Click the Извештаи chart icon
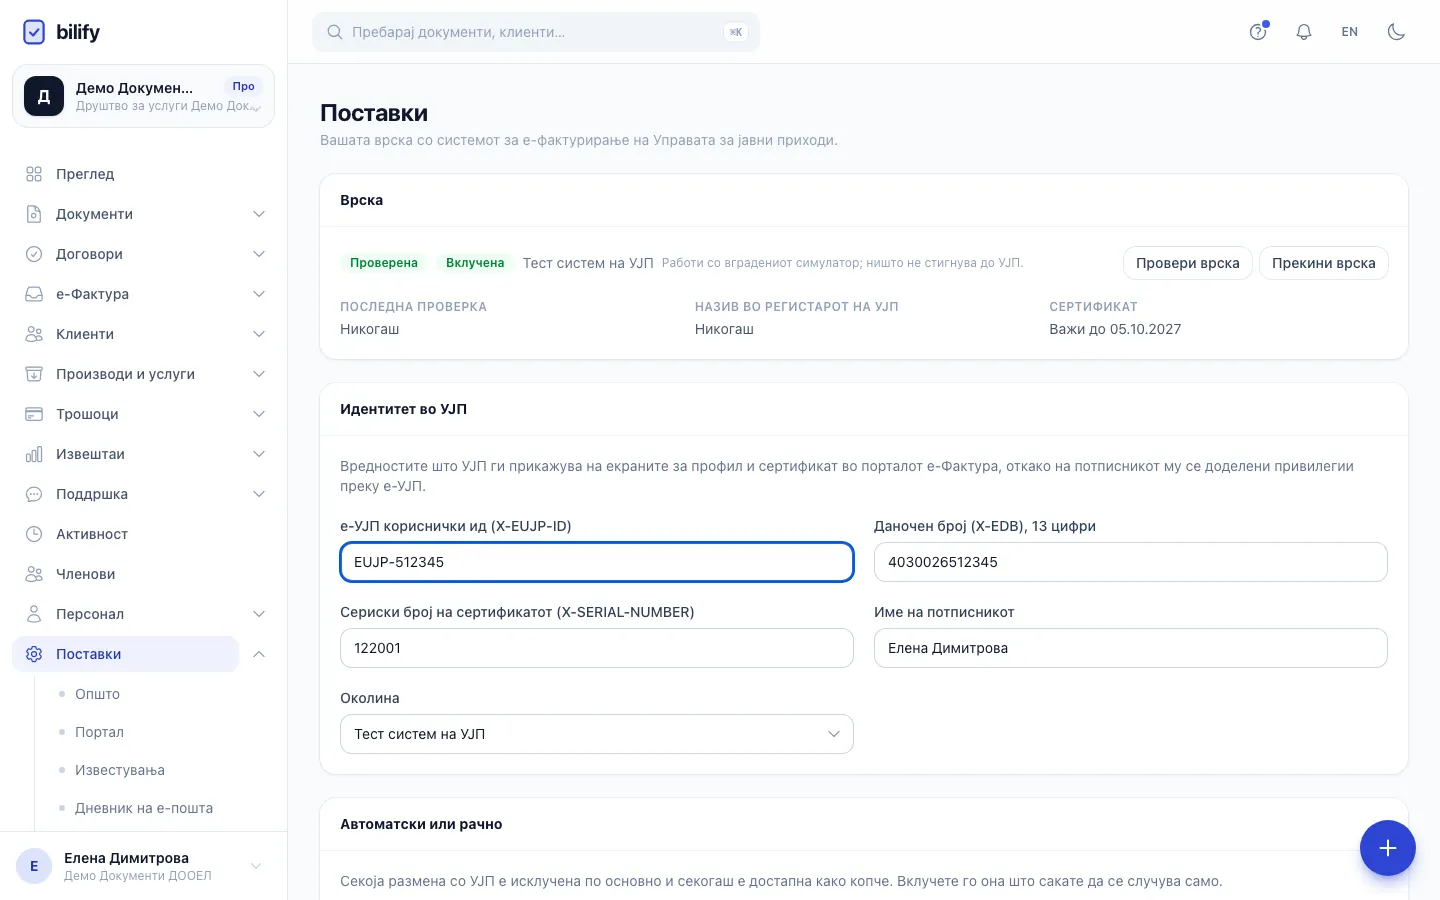1440x900 pixels. tap(34, 454)
